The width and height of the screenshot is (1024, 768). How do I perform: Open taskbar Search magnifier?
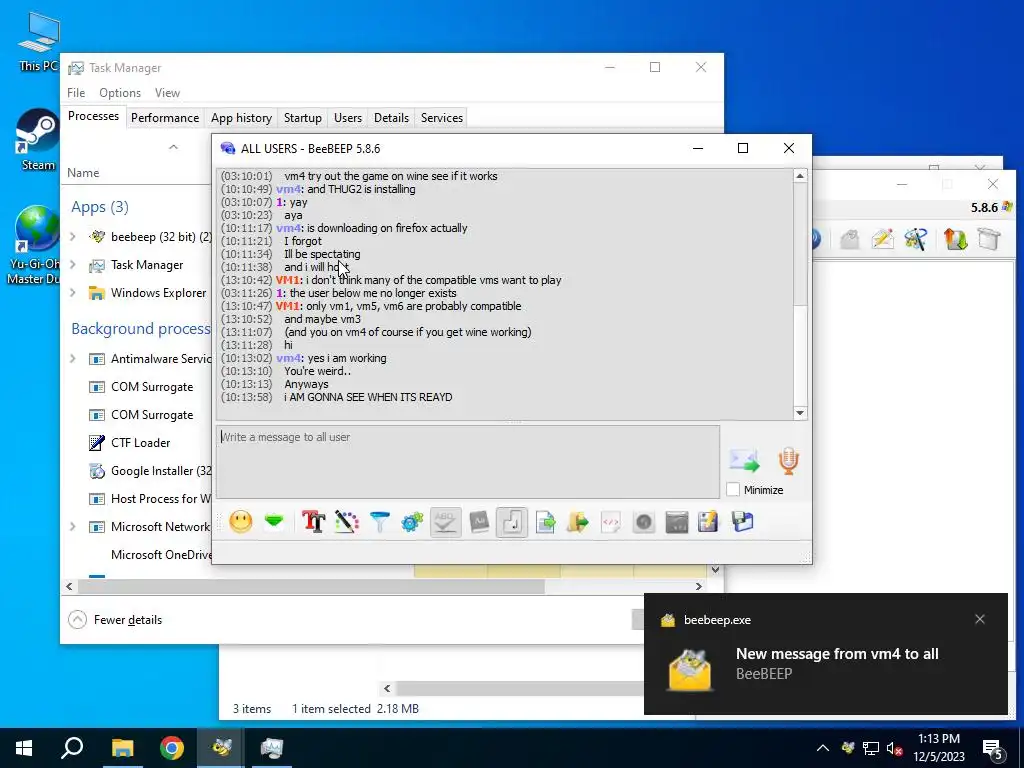tap(72, 748)
